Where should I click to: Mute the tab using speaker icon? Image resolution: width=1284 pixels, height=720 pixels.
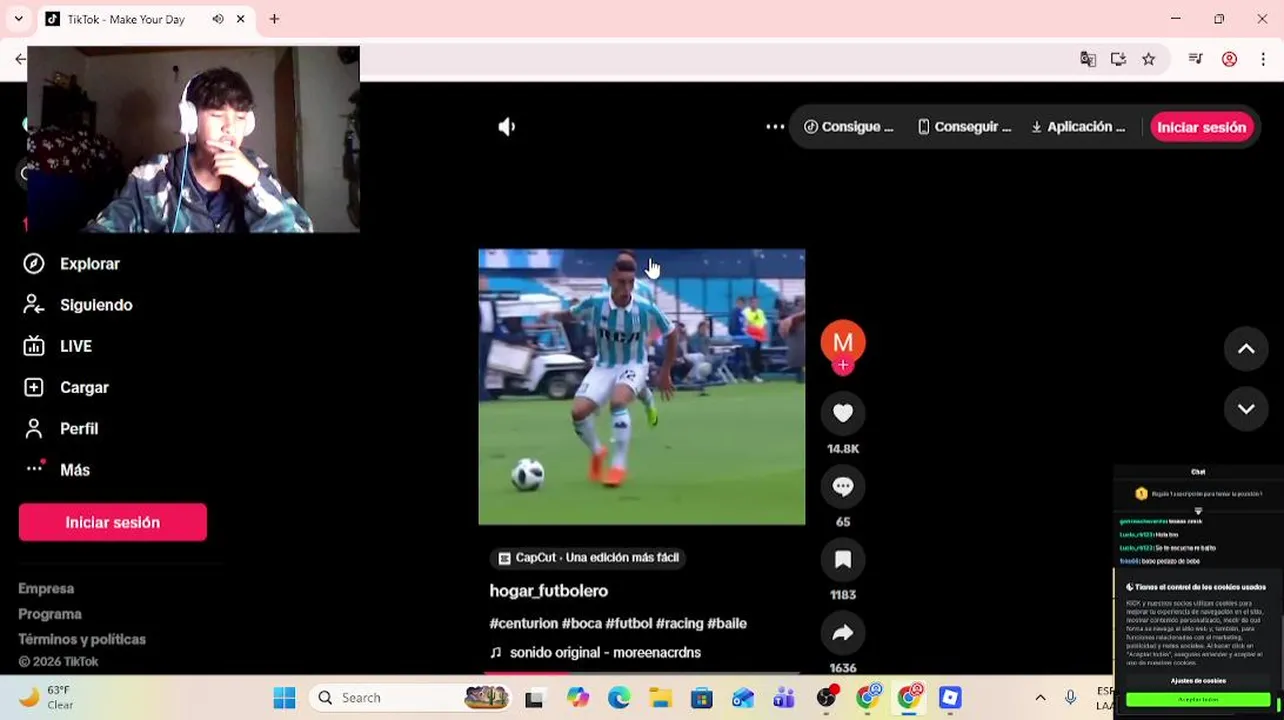click(218, 19)
